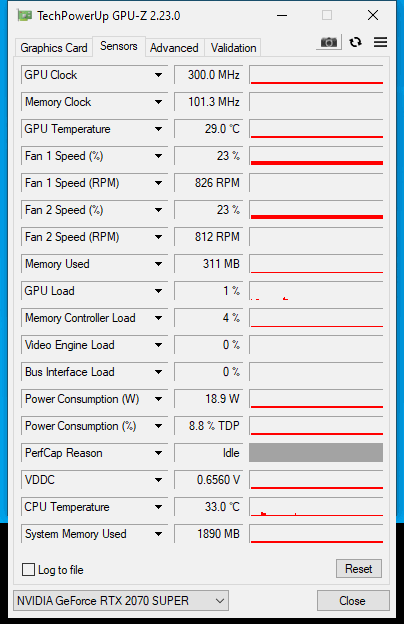The image size is (404, 624).
Task: Enable the Log to file checkbox
Action: click(28, 569)
